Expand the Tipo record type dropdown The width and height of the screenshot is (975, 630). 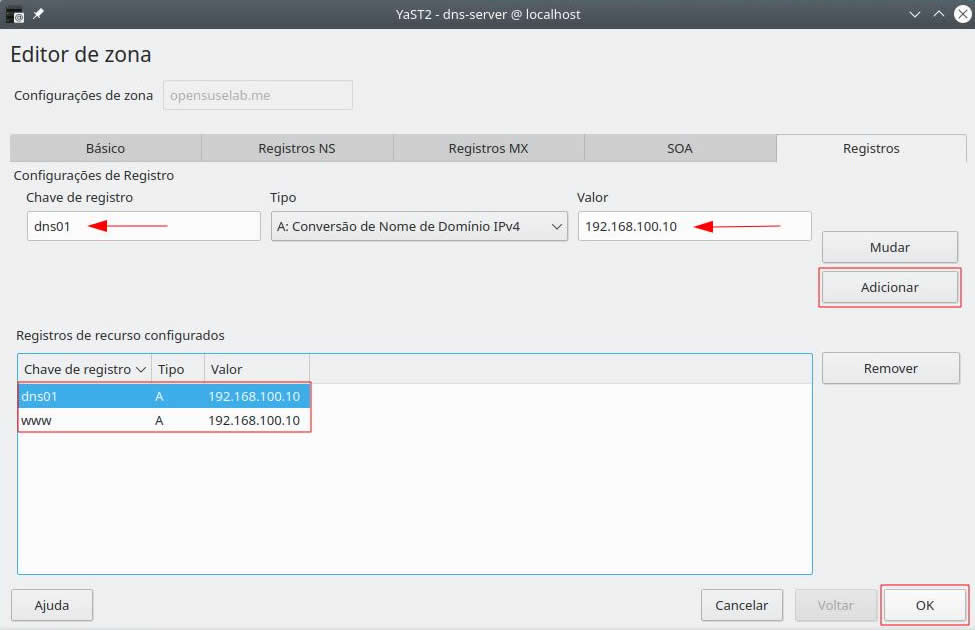click(x=419, y=226)
